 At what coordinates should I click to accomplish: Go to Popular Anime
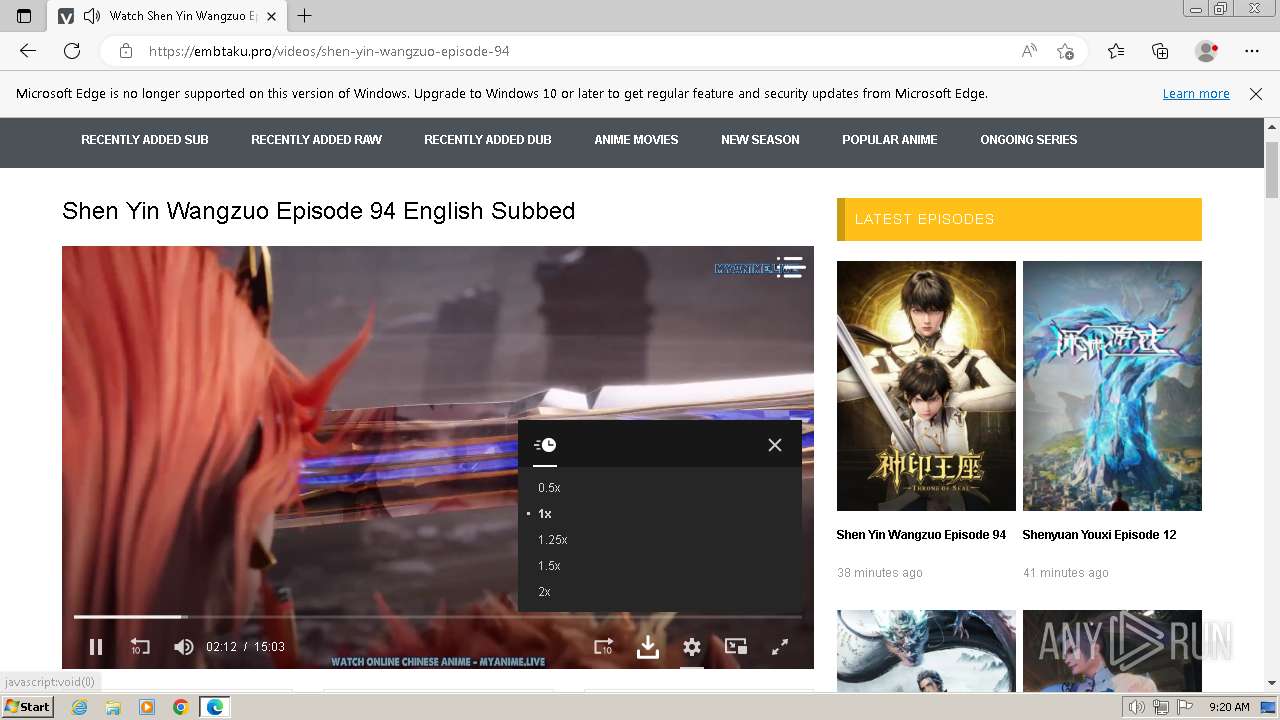890,140
